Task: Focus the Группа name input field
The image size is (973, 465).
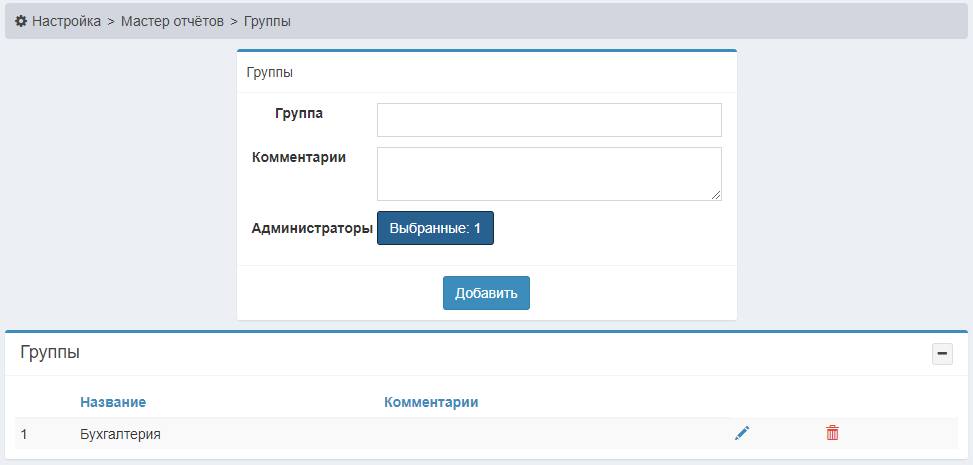Action: (x=549, y=120)
